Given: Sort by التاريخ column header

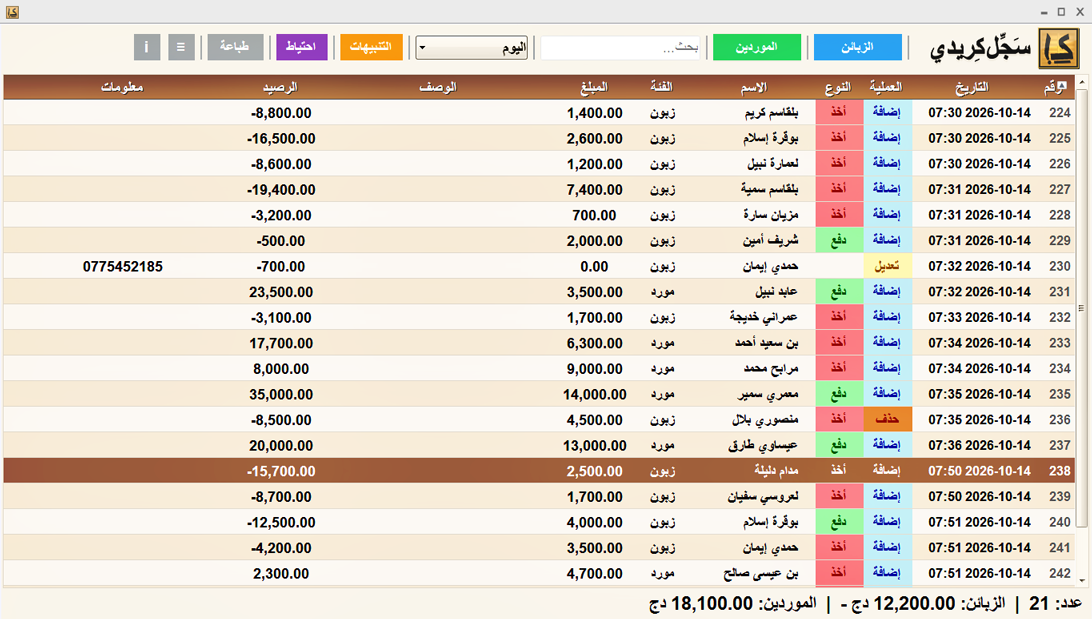Looking at the screenshot, I should point(971,87).
